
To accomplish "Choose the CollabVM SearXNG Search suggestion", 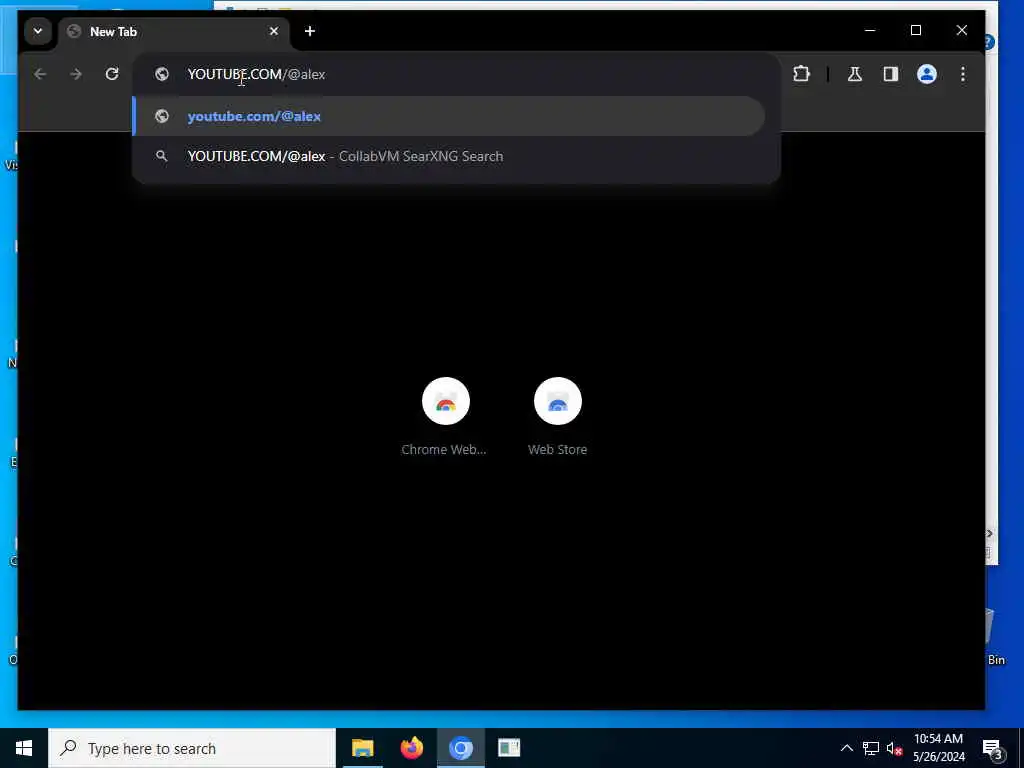I will click(449, 156).
